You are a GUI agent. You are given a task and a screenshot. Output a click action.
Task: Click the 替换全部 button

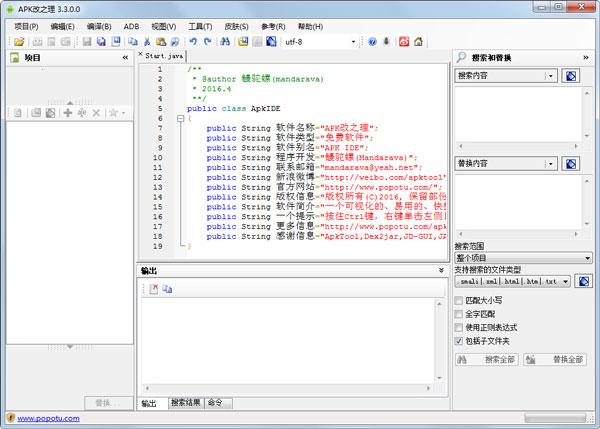(x=555, y=359)
